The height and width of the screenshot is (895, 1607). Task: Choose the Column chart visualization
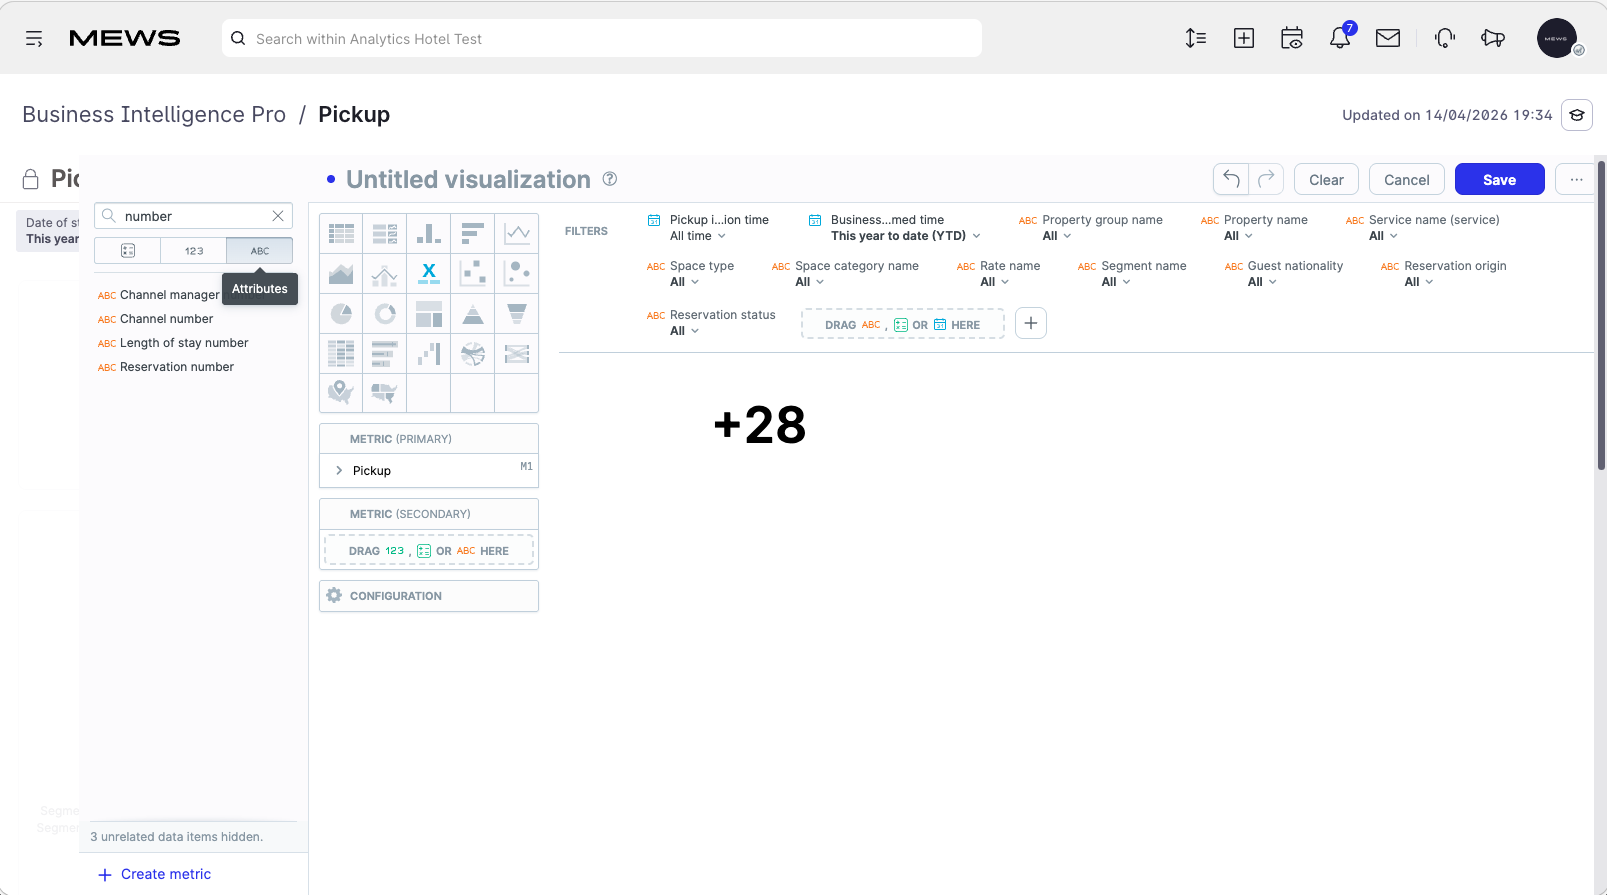coord(429,234)
